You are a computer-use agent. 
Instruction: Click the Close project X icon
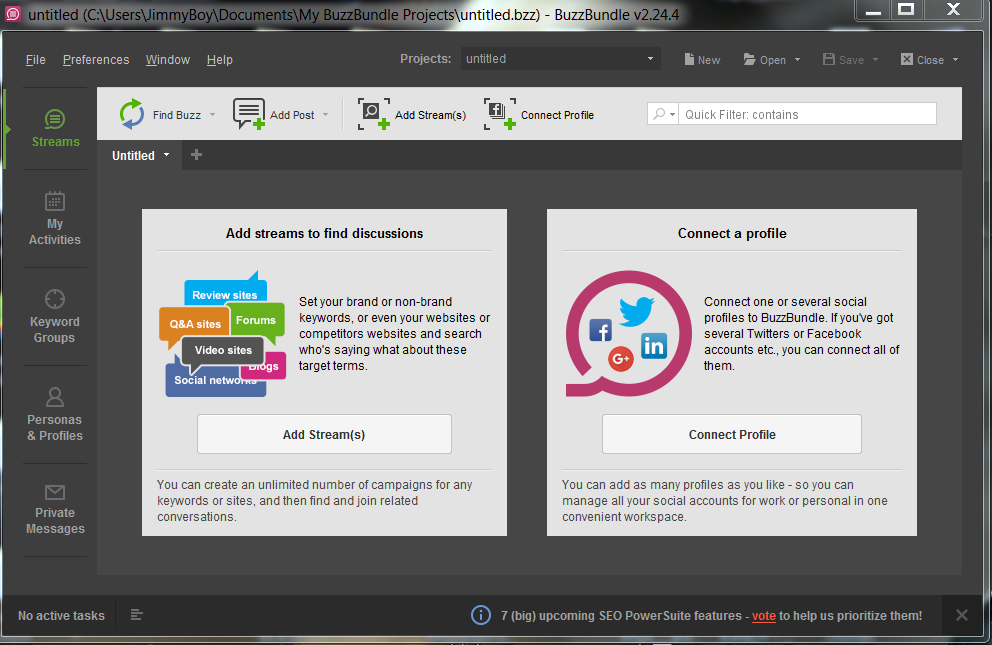[x=907, y=59]
